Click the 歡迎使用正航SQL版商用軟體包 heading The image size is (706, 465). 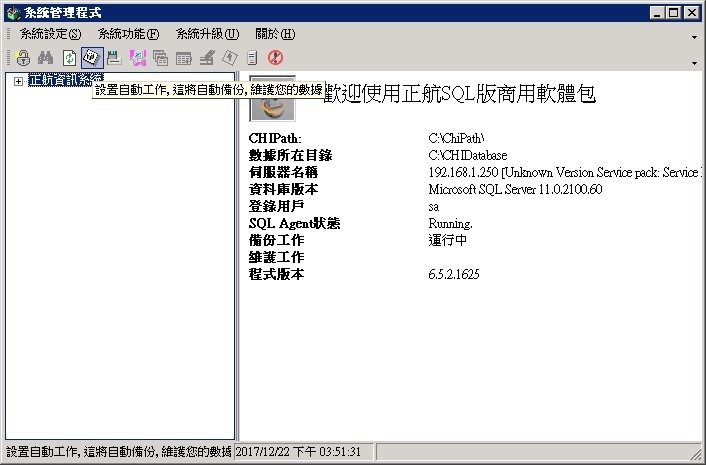(460, 94)
